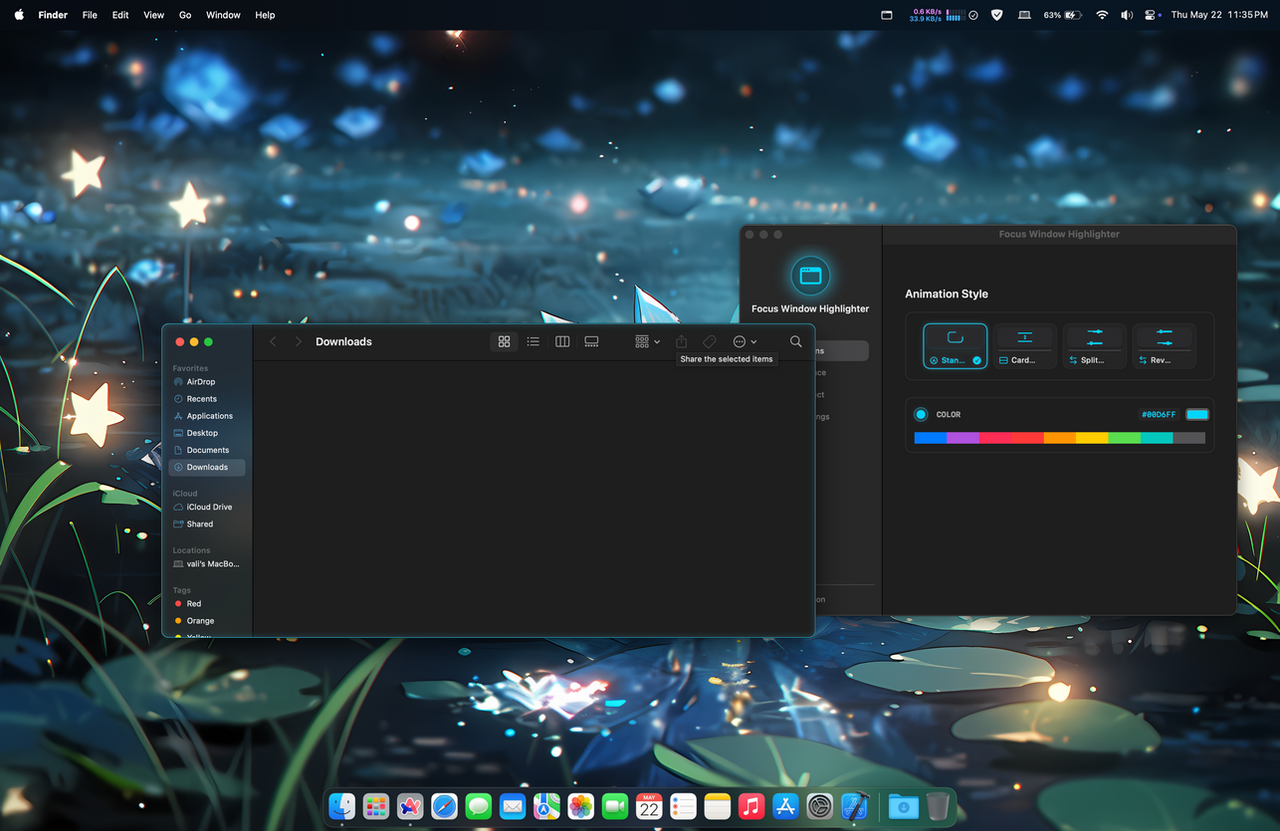
Task: Pick the green segment of color strip
Action: pyautogui.click(x=1124, y=438)
